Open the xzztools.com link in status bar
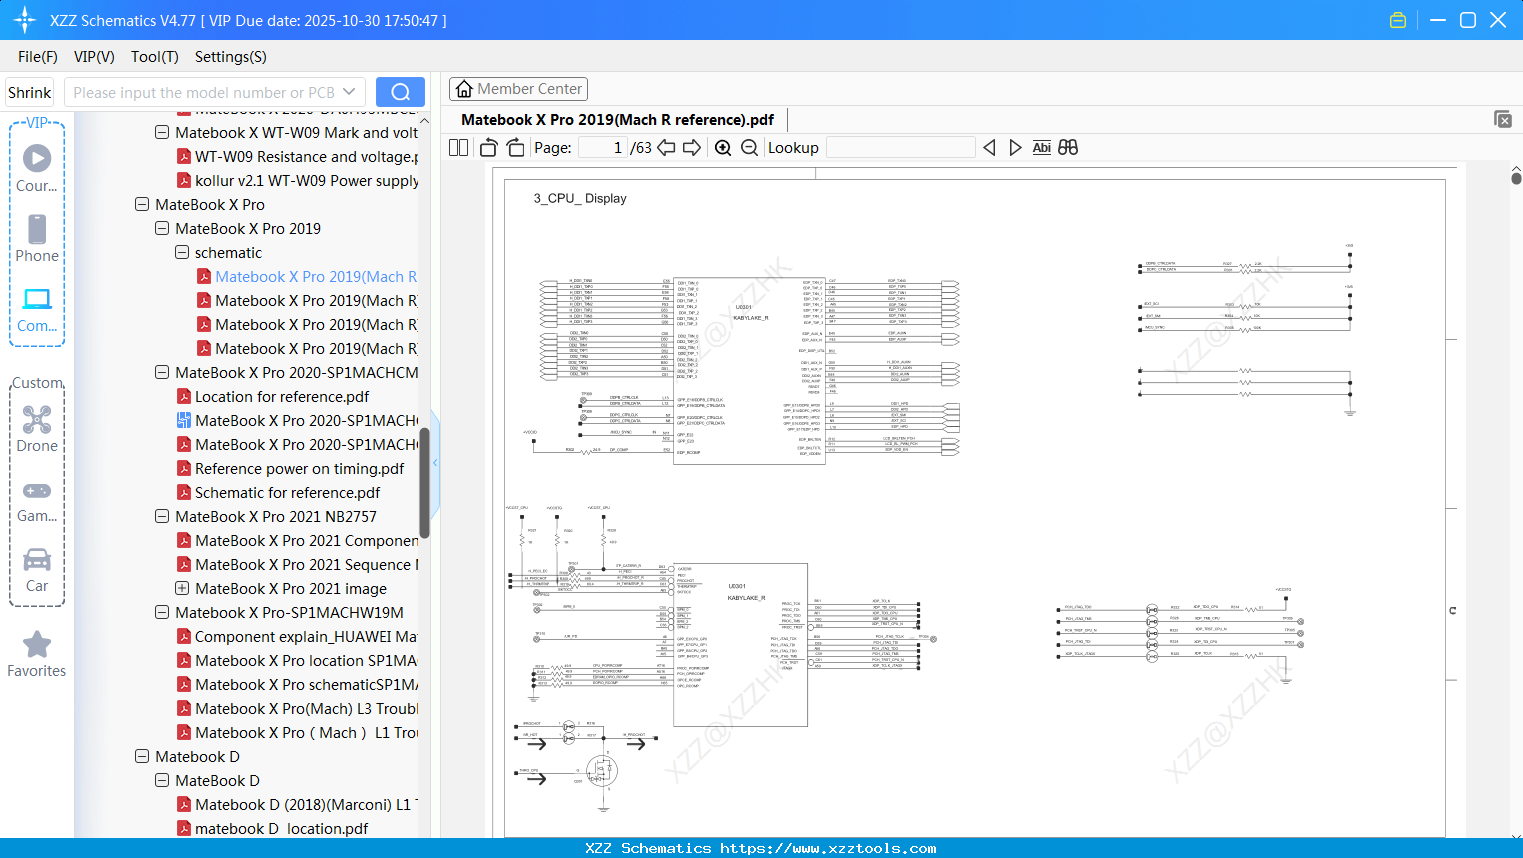The height and width of the screenshot is (858, 1523). [x=828, y=848]
